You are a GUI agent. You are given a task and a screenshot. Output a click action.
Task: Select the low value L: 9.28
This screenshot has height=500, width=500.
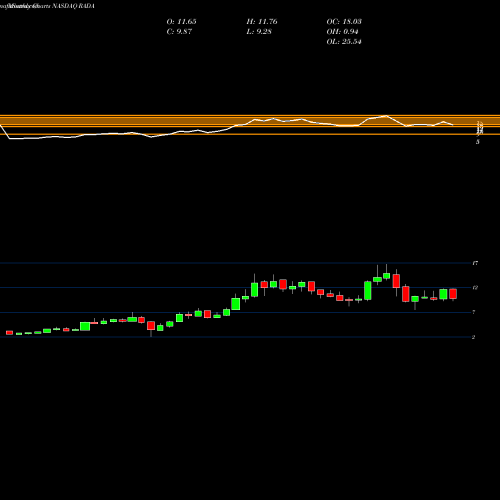[x=259, y=32]
